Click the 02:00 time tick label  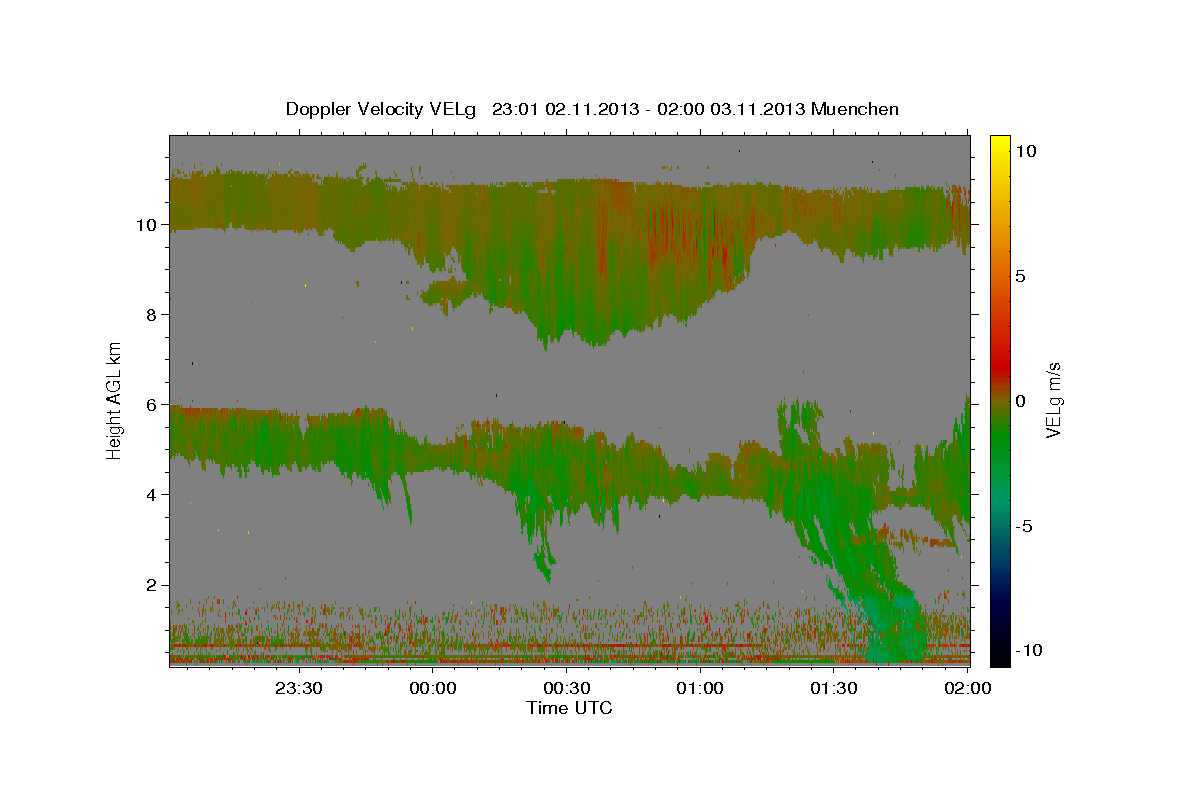(967, 688)
